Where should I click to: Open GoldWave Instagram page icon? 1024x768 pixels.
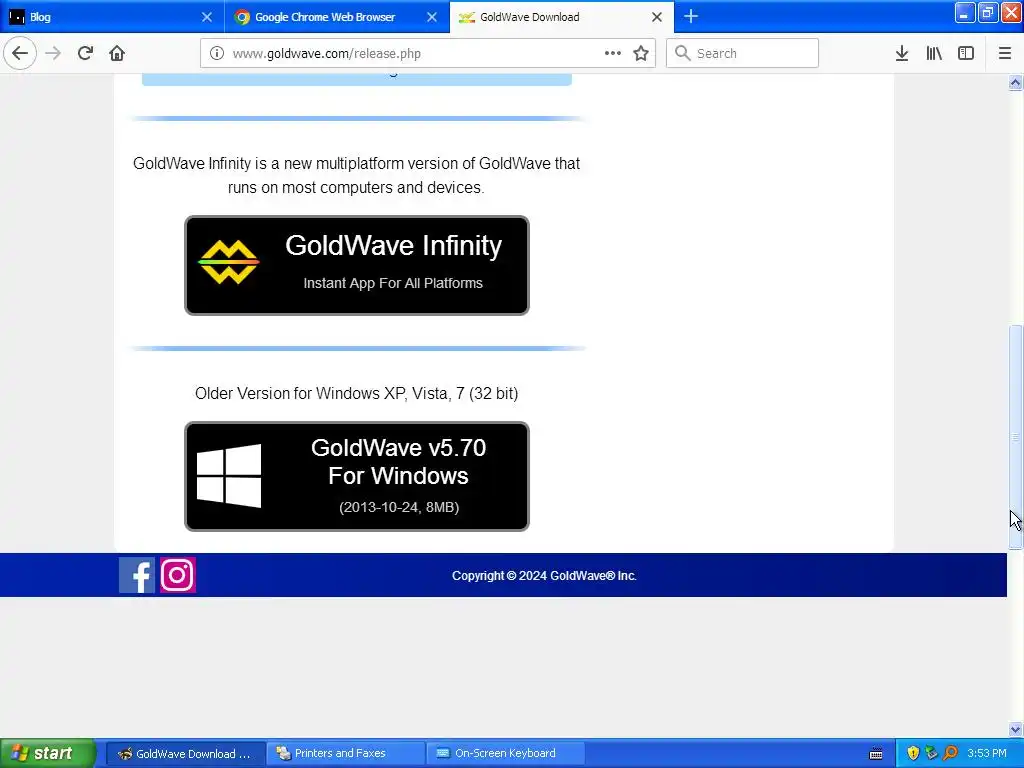click(x=178, y=575)
